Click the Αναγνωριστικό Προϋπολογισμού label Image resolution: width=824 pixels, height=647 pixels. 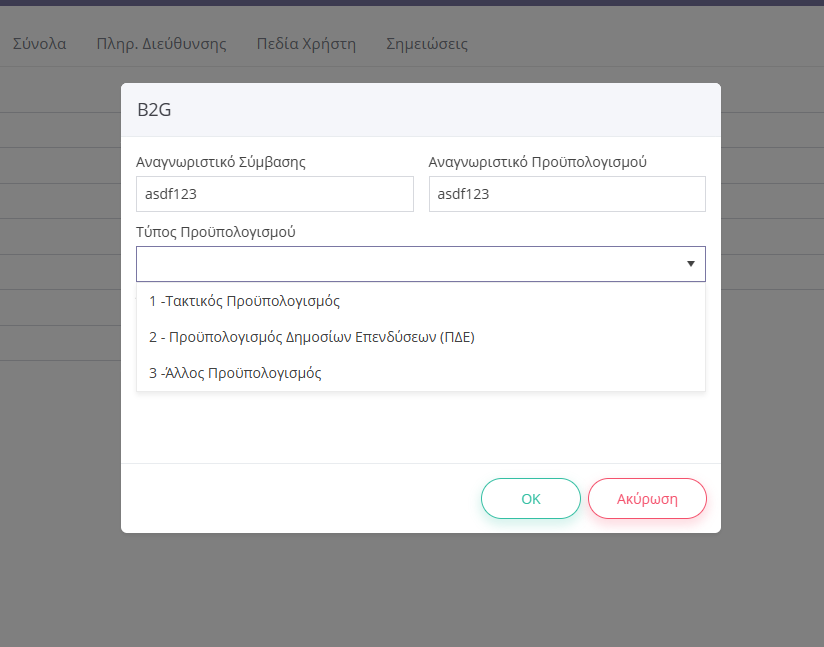click(537, 162)
